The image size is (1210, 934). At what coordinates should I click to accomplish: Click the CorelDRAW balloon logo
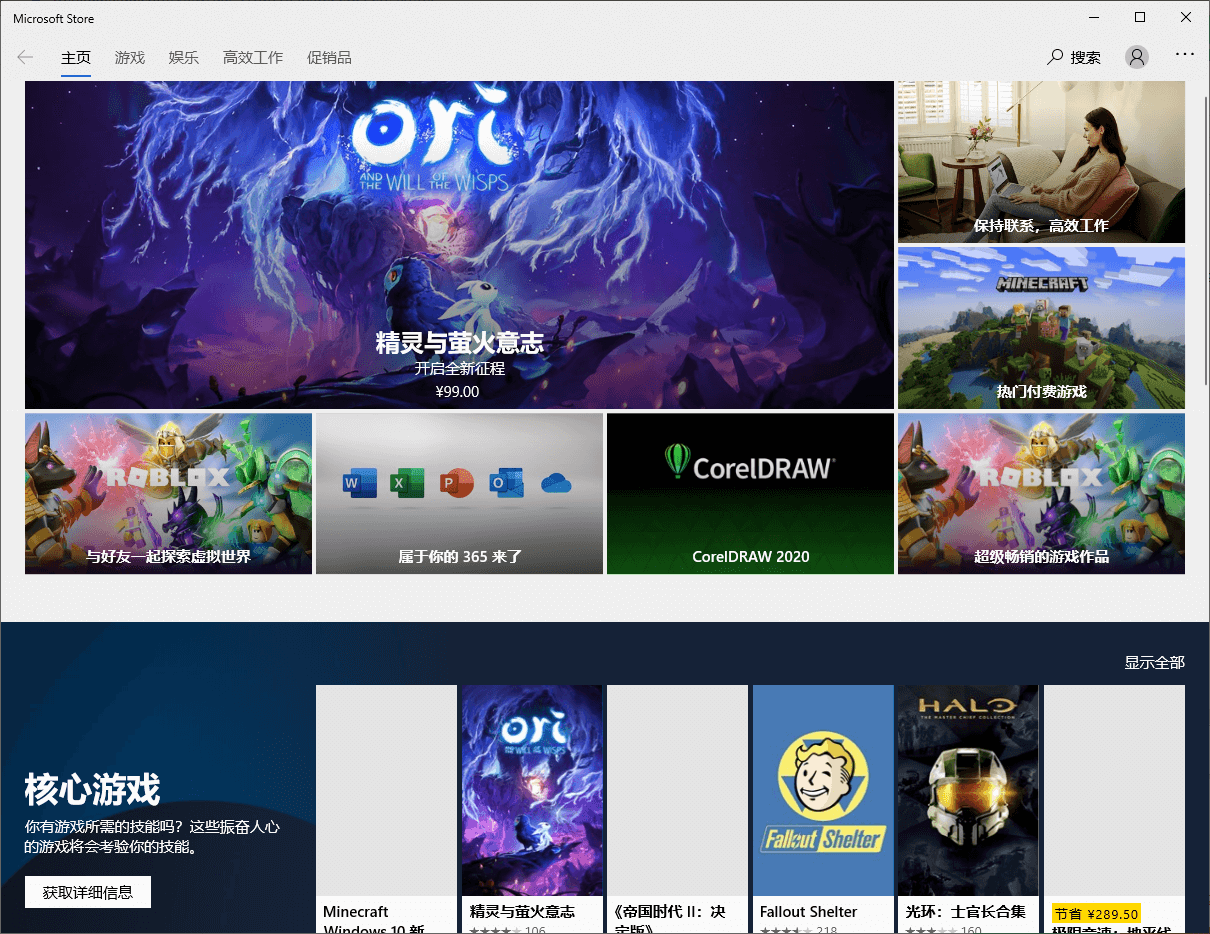pyautogui.click(x=677, y=460)
